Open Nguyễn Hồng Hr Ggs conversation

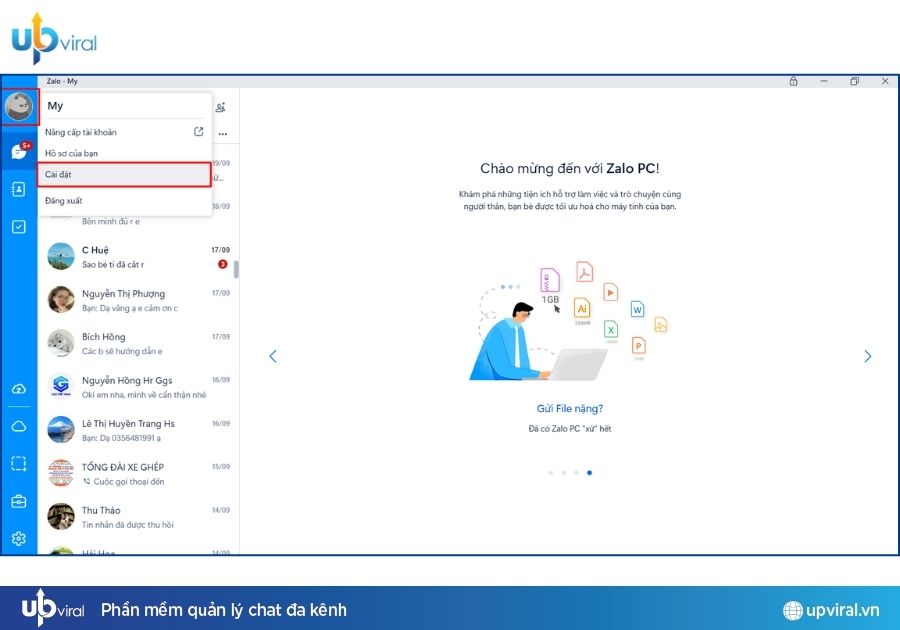138,387
